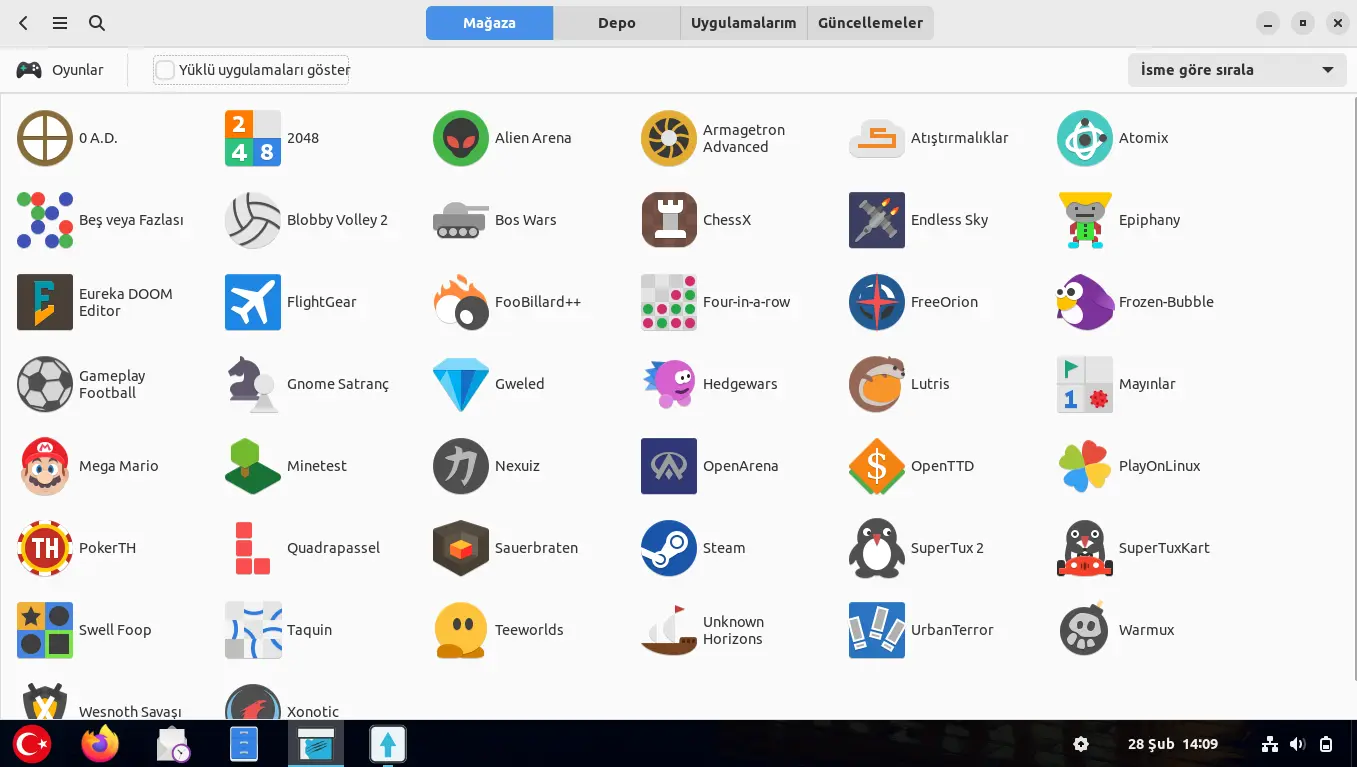Open the network icon in system tray
The width and height of the screenshot is (1357, 767).
[1270, 744]
